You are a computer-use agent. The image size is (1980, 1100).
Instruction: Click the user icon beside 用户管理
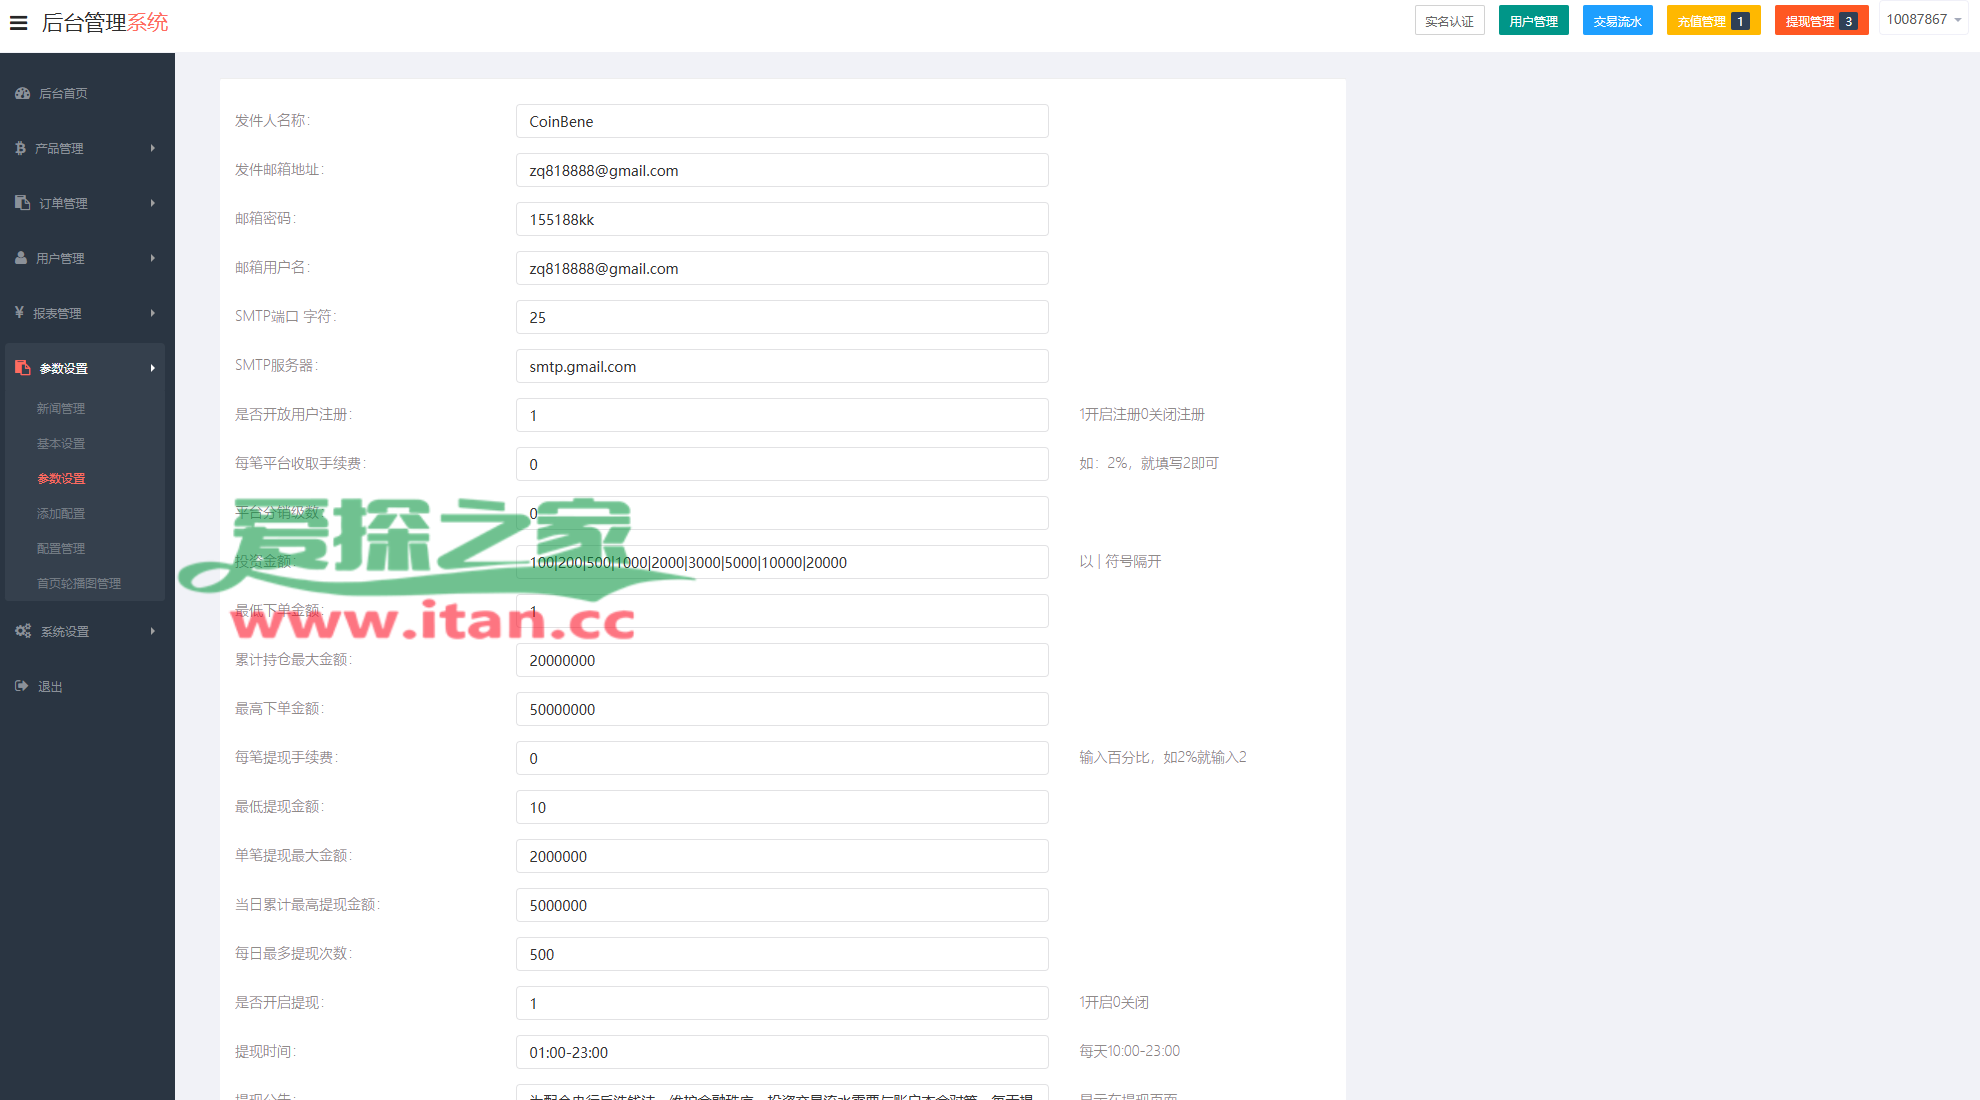click(x=21, y=258)
